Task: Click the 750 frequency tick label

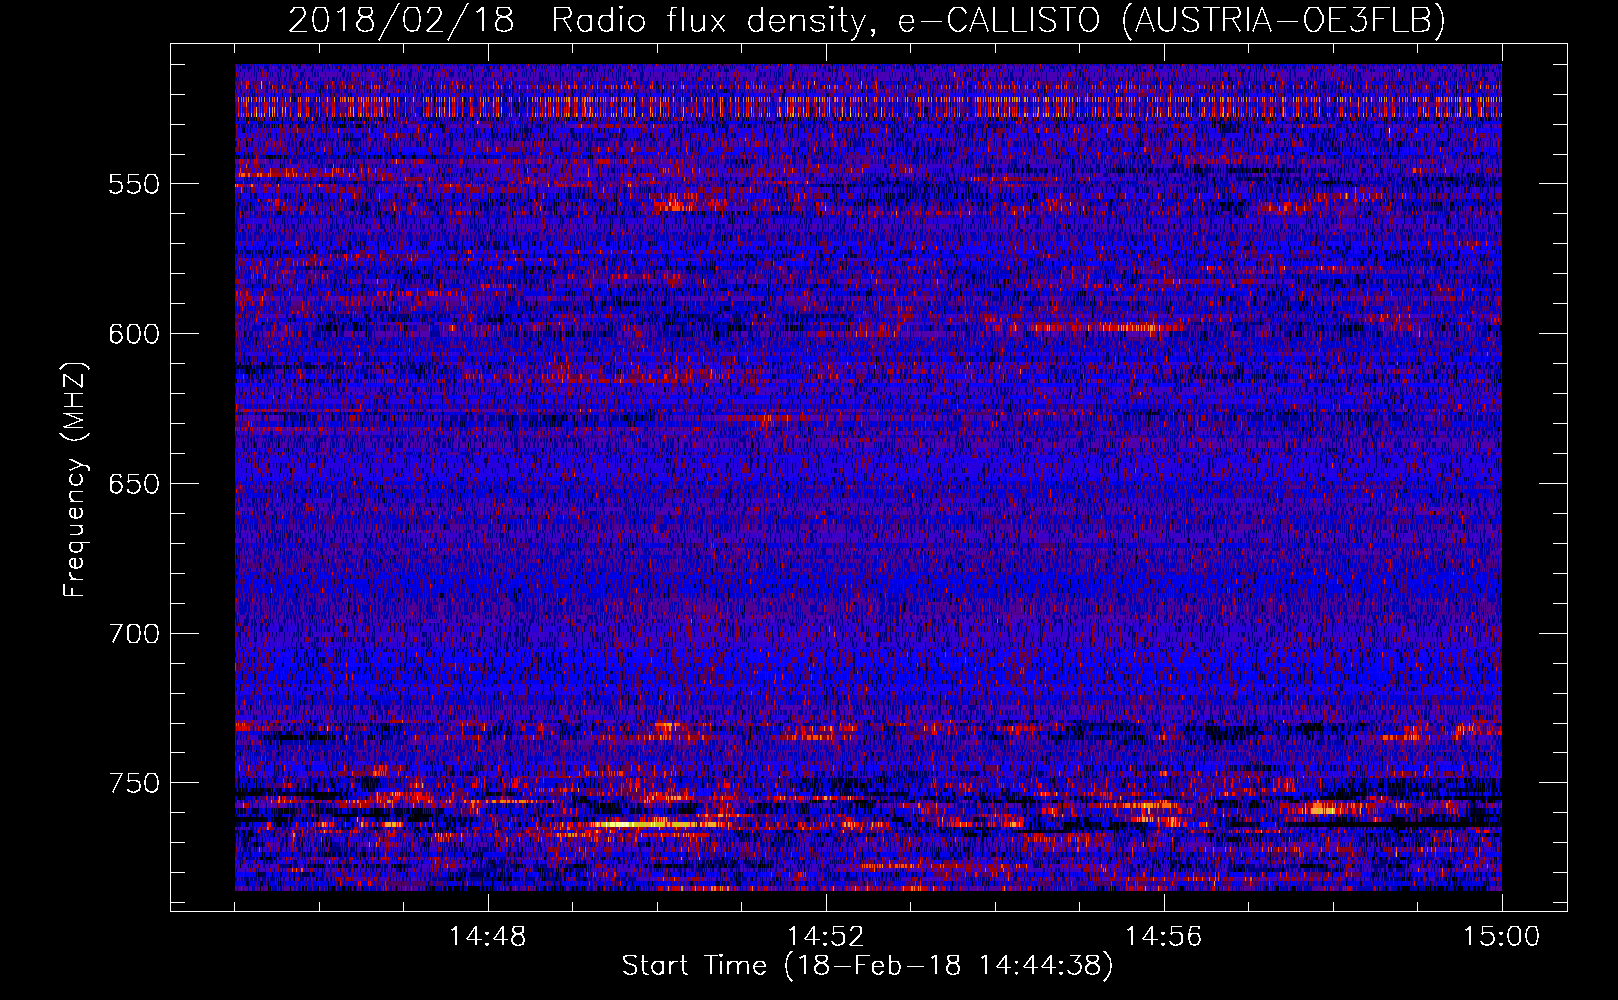Action: pos(134,783)
